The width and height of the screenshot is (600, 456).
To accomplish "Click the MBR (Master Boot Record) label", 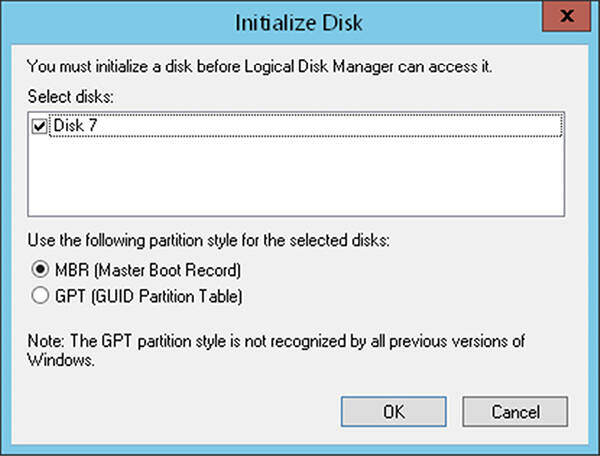I will [148, 270].
